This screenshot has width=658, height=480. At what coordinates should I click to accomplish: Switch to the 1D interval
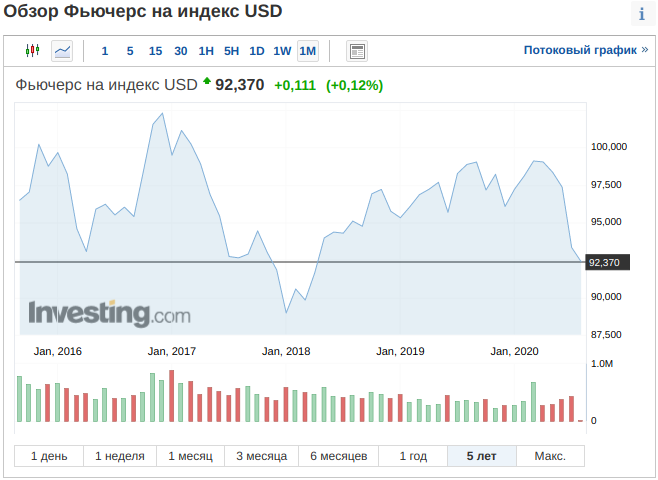[x=257, y=51]
